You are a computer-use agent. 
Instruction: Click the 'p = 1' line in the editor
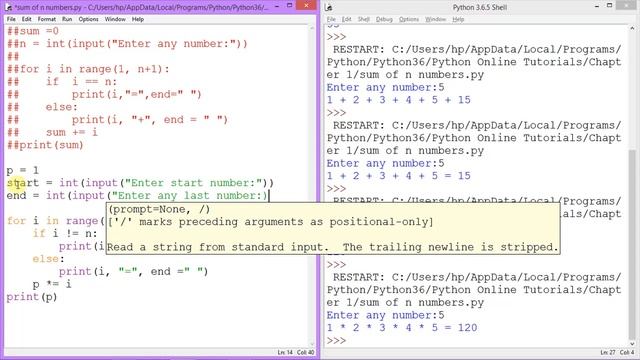pyautogui.click(x=22, y=170)
